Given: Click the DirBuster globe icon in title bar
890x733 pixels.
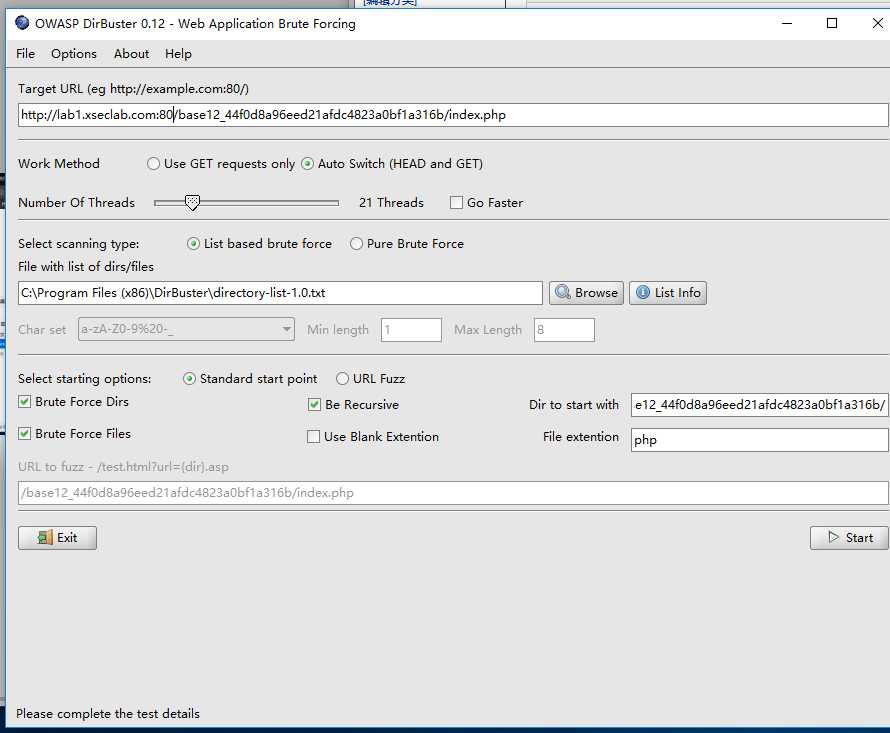Looking at the screenshot, I should (x=22, y=23).
